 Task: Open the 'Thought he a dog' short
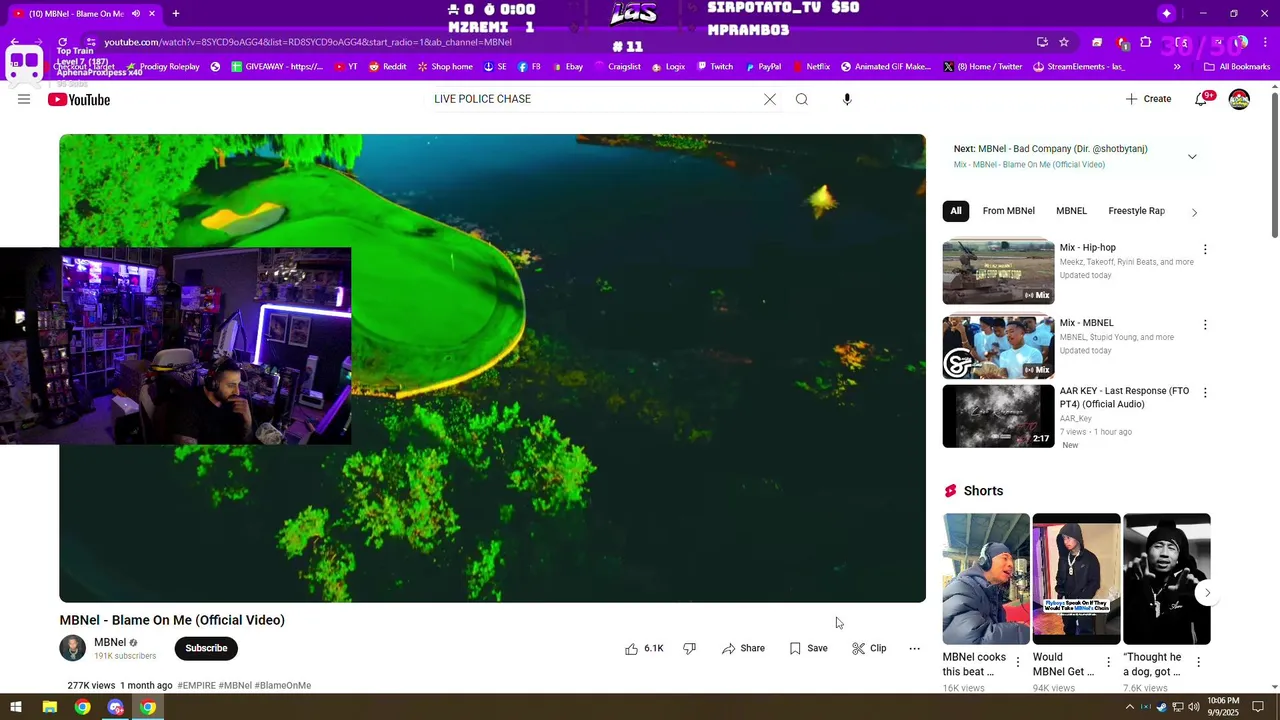pyautogui.click(x=1167, y=579)
